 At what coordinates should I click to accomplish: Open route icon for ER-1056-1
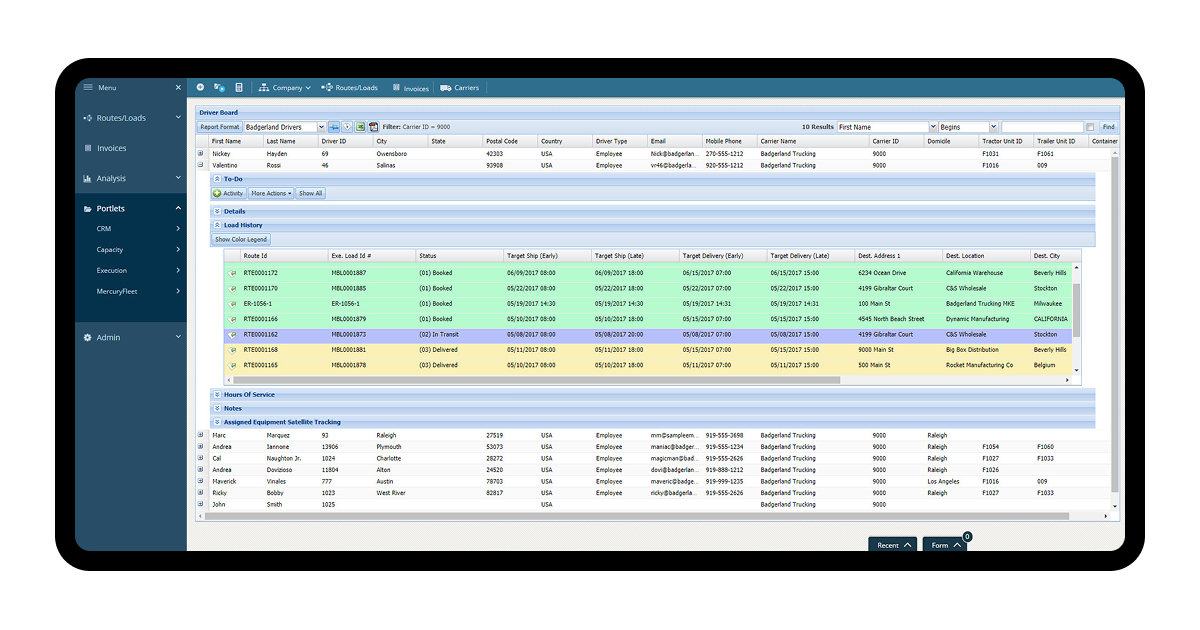click(233, 304)
